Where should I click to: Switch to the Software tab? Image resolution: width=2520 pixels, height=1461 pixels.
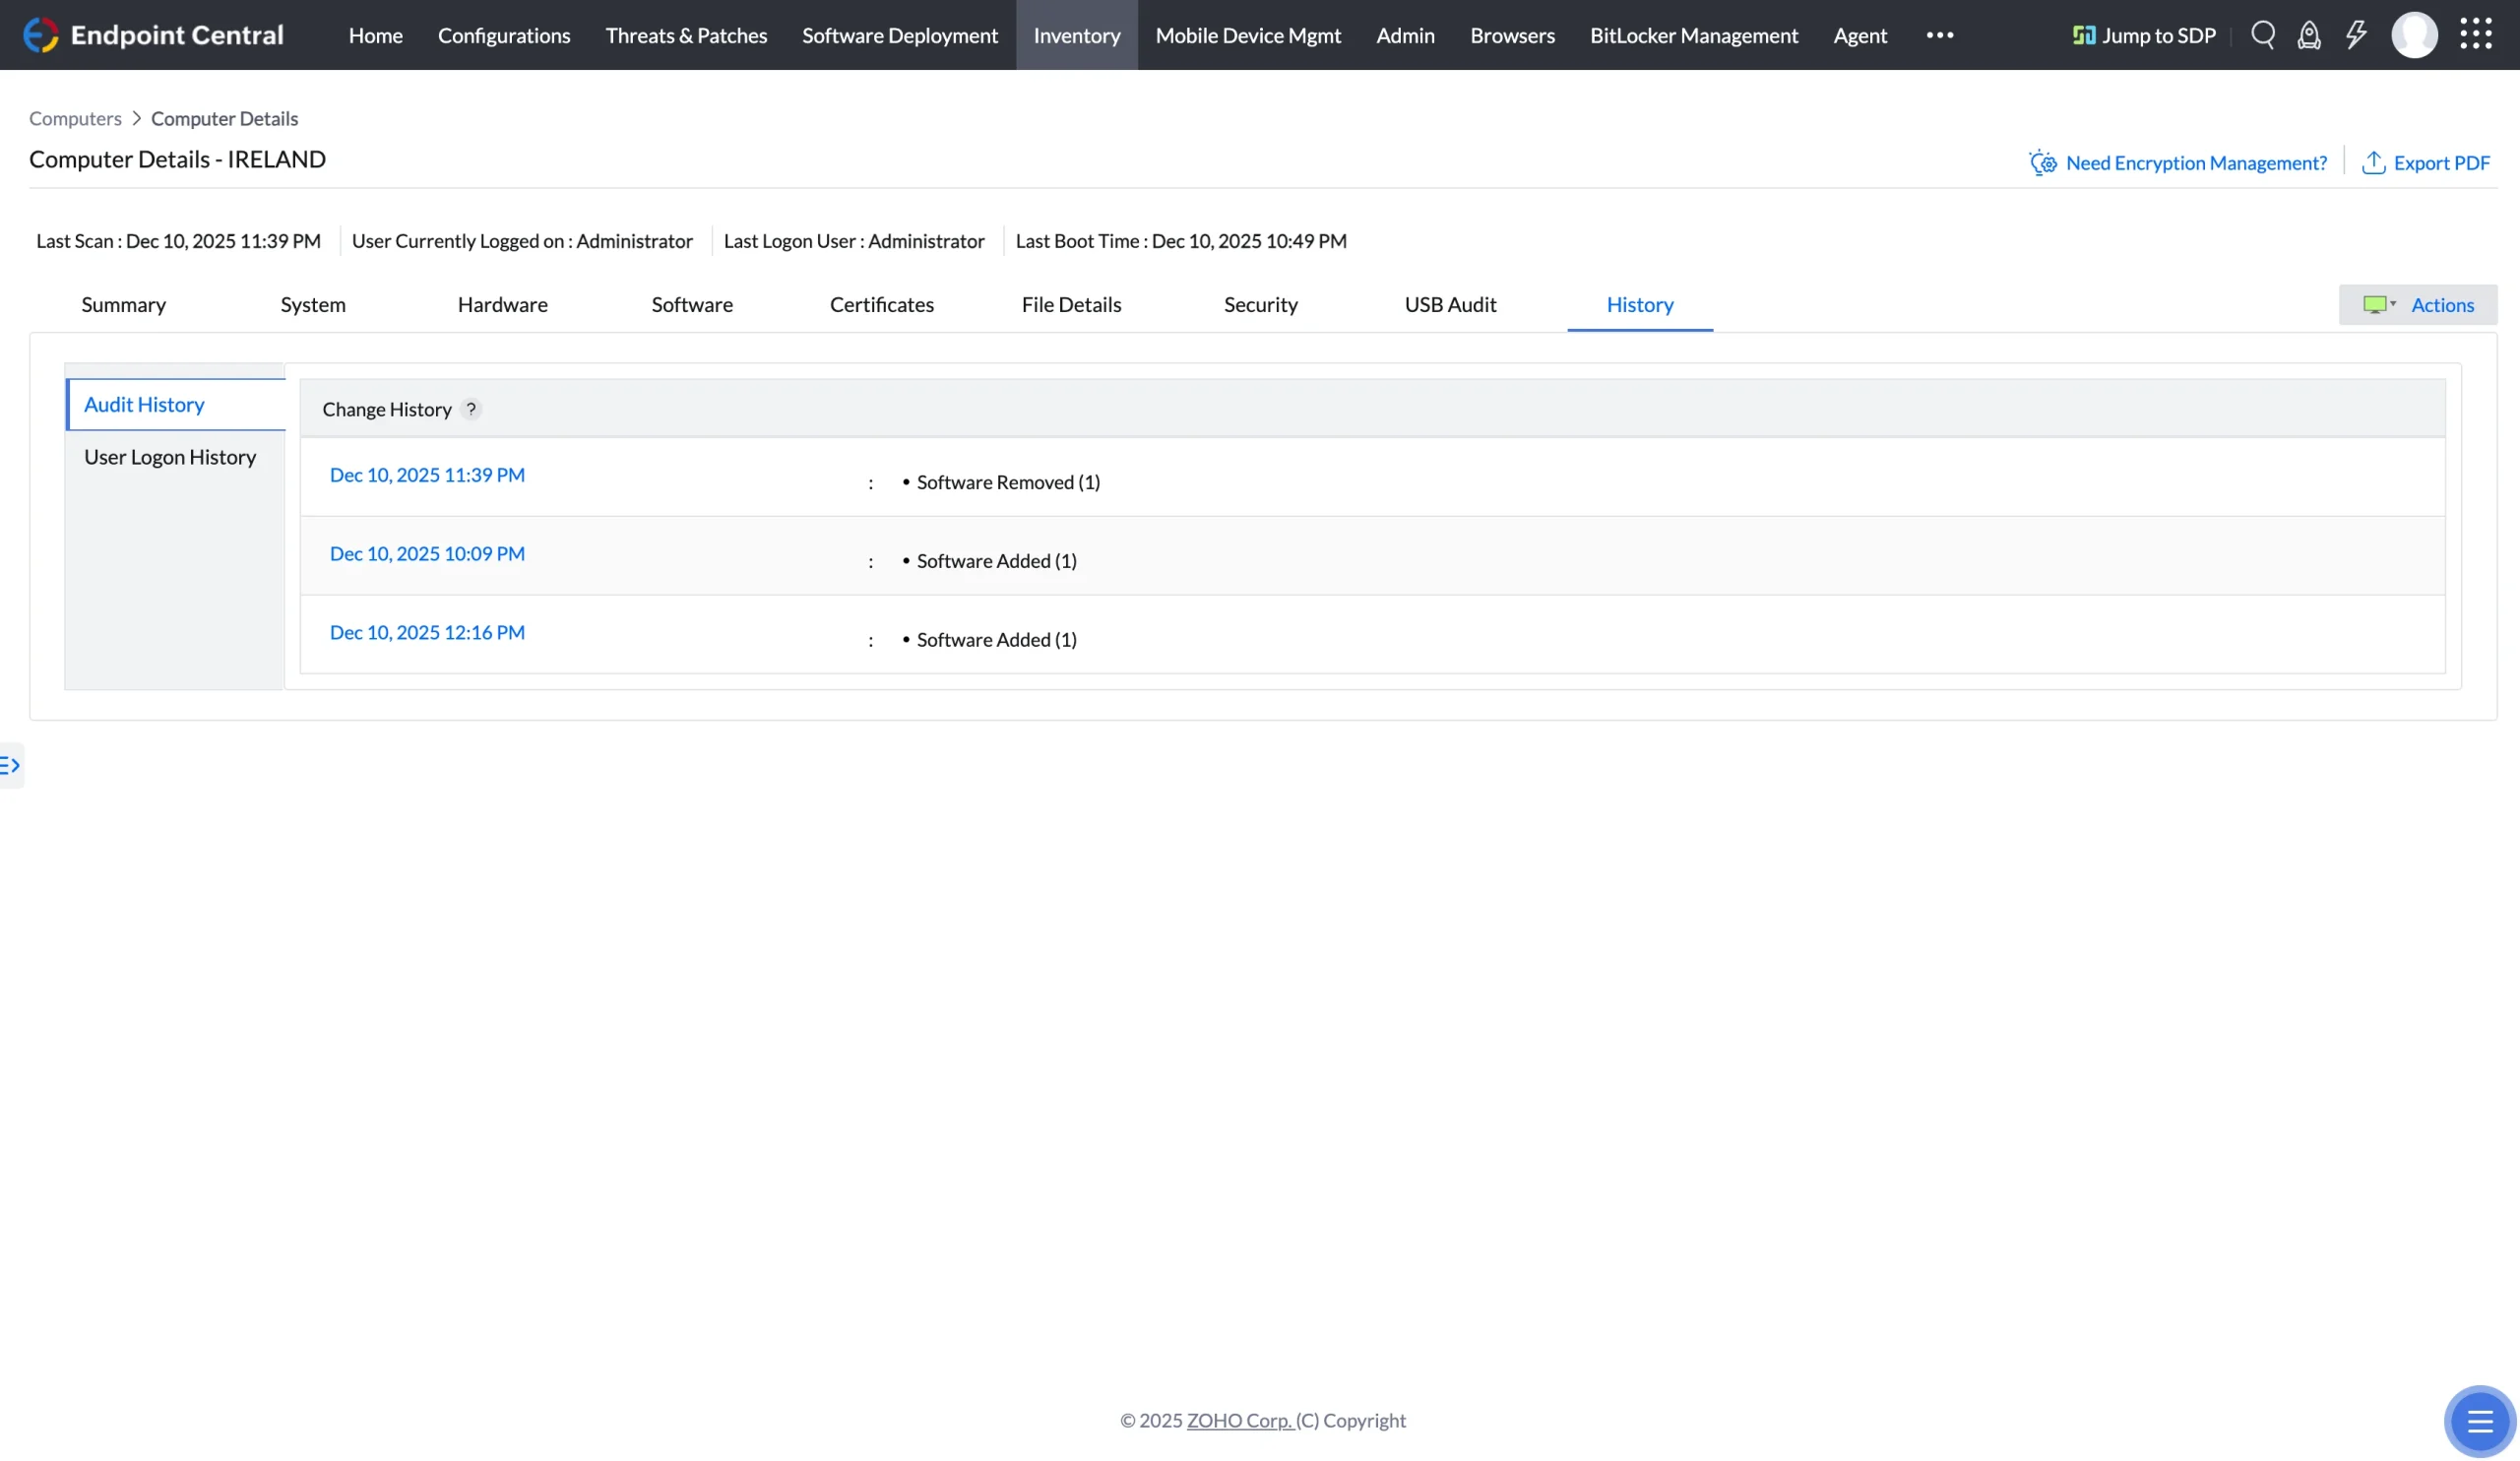click(692, 305)
